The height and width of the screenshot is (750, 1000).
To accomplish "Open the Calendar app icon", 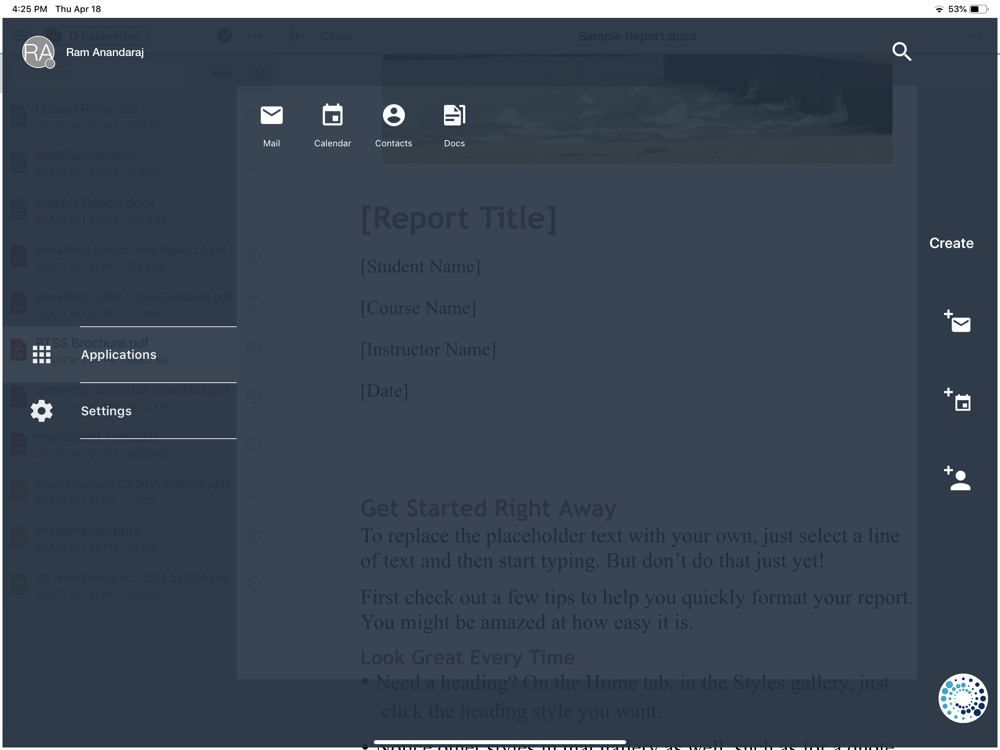I will [332, 115].
